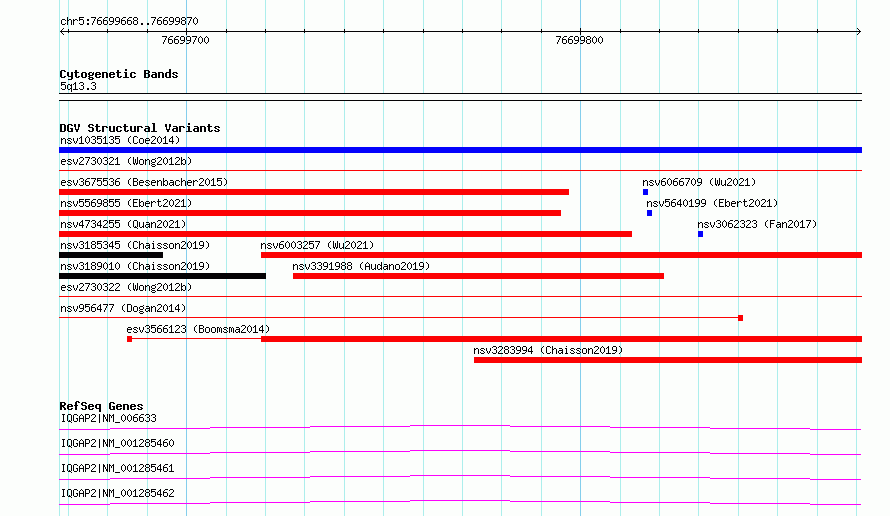The width and height of the screenshot is (890, 516).
Task: Click the nsv1035135 (Coe2014) blue variant bar
Action: click(460, 150)
